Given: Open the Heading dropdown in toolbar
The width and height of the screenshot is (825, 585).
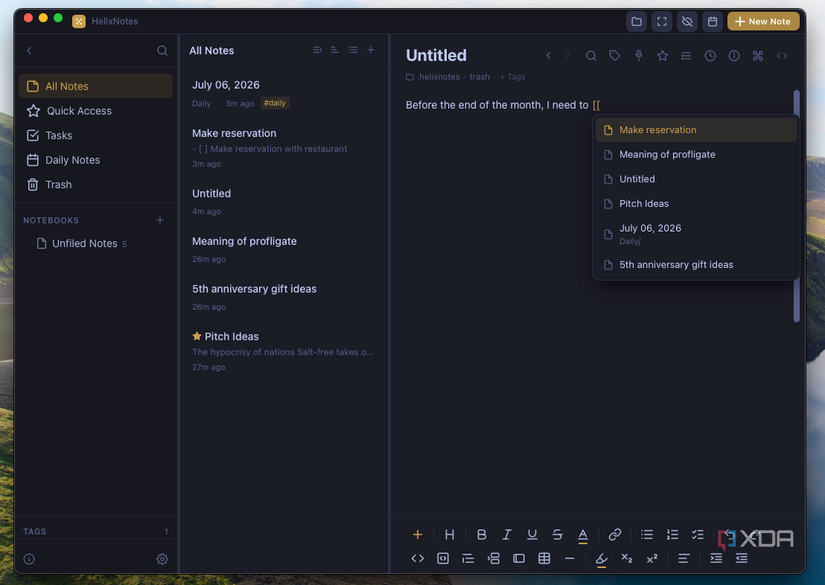Looking at the screenshot, I should click(x=449, y=534).
